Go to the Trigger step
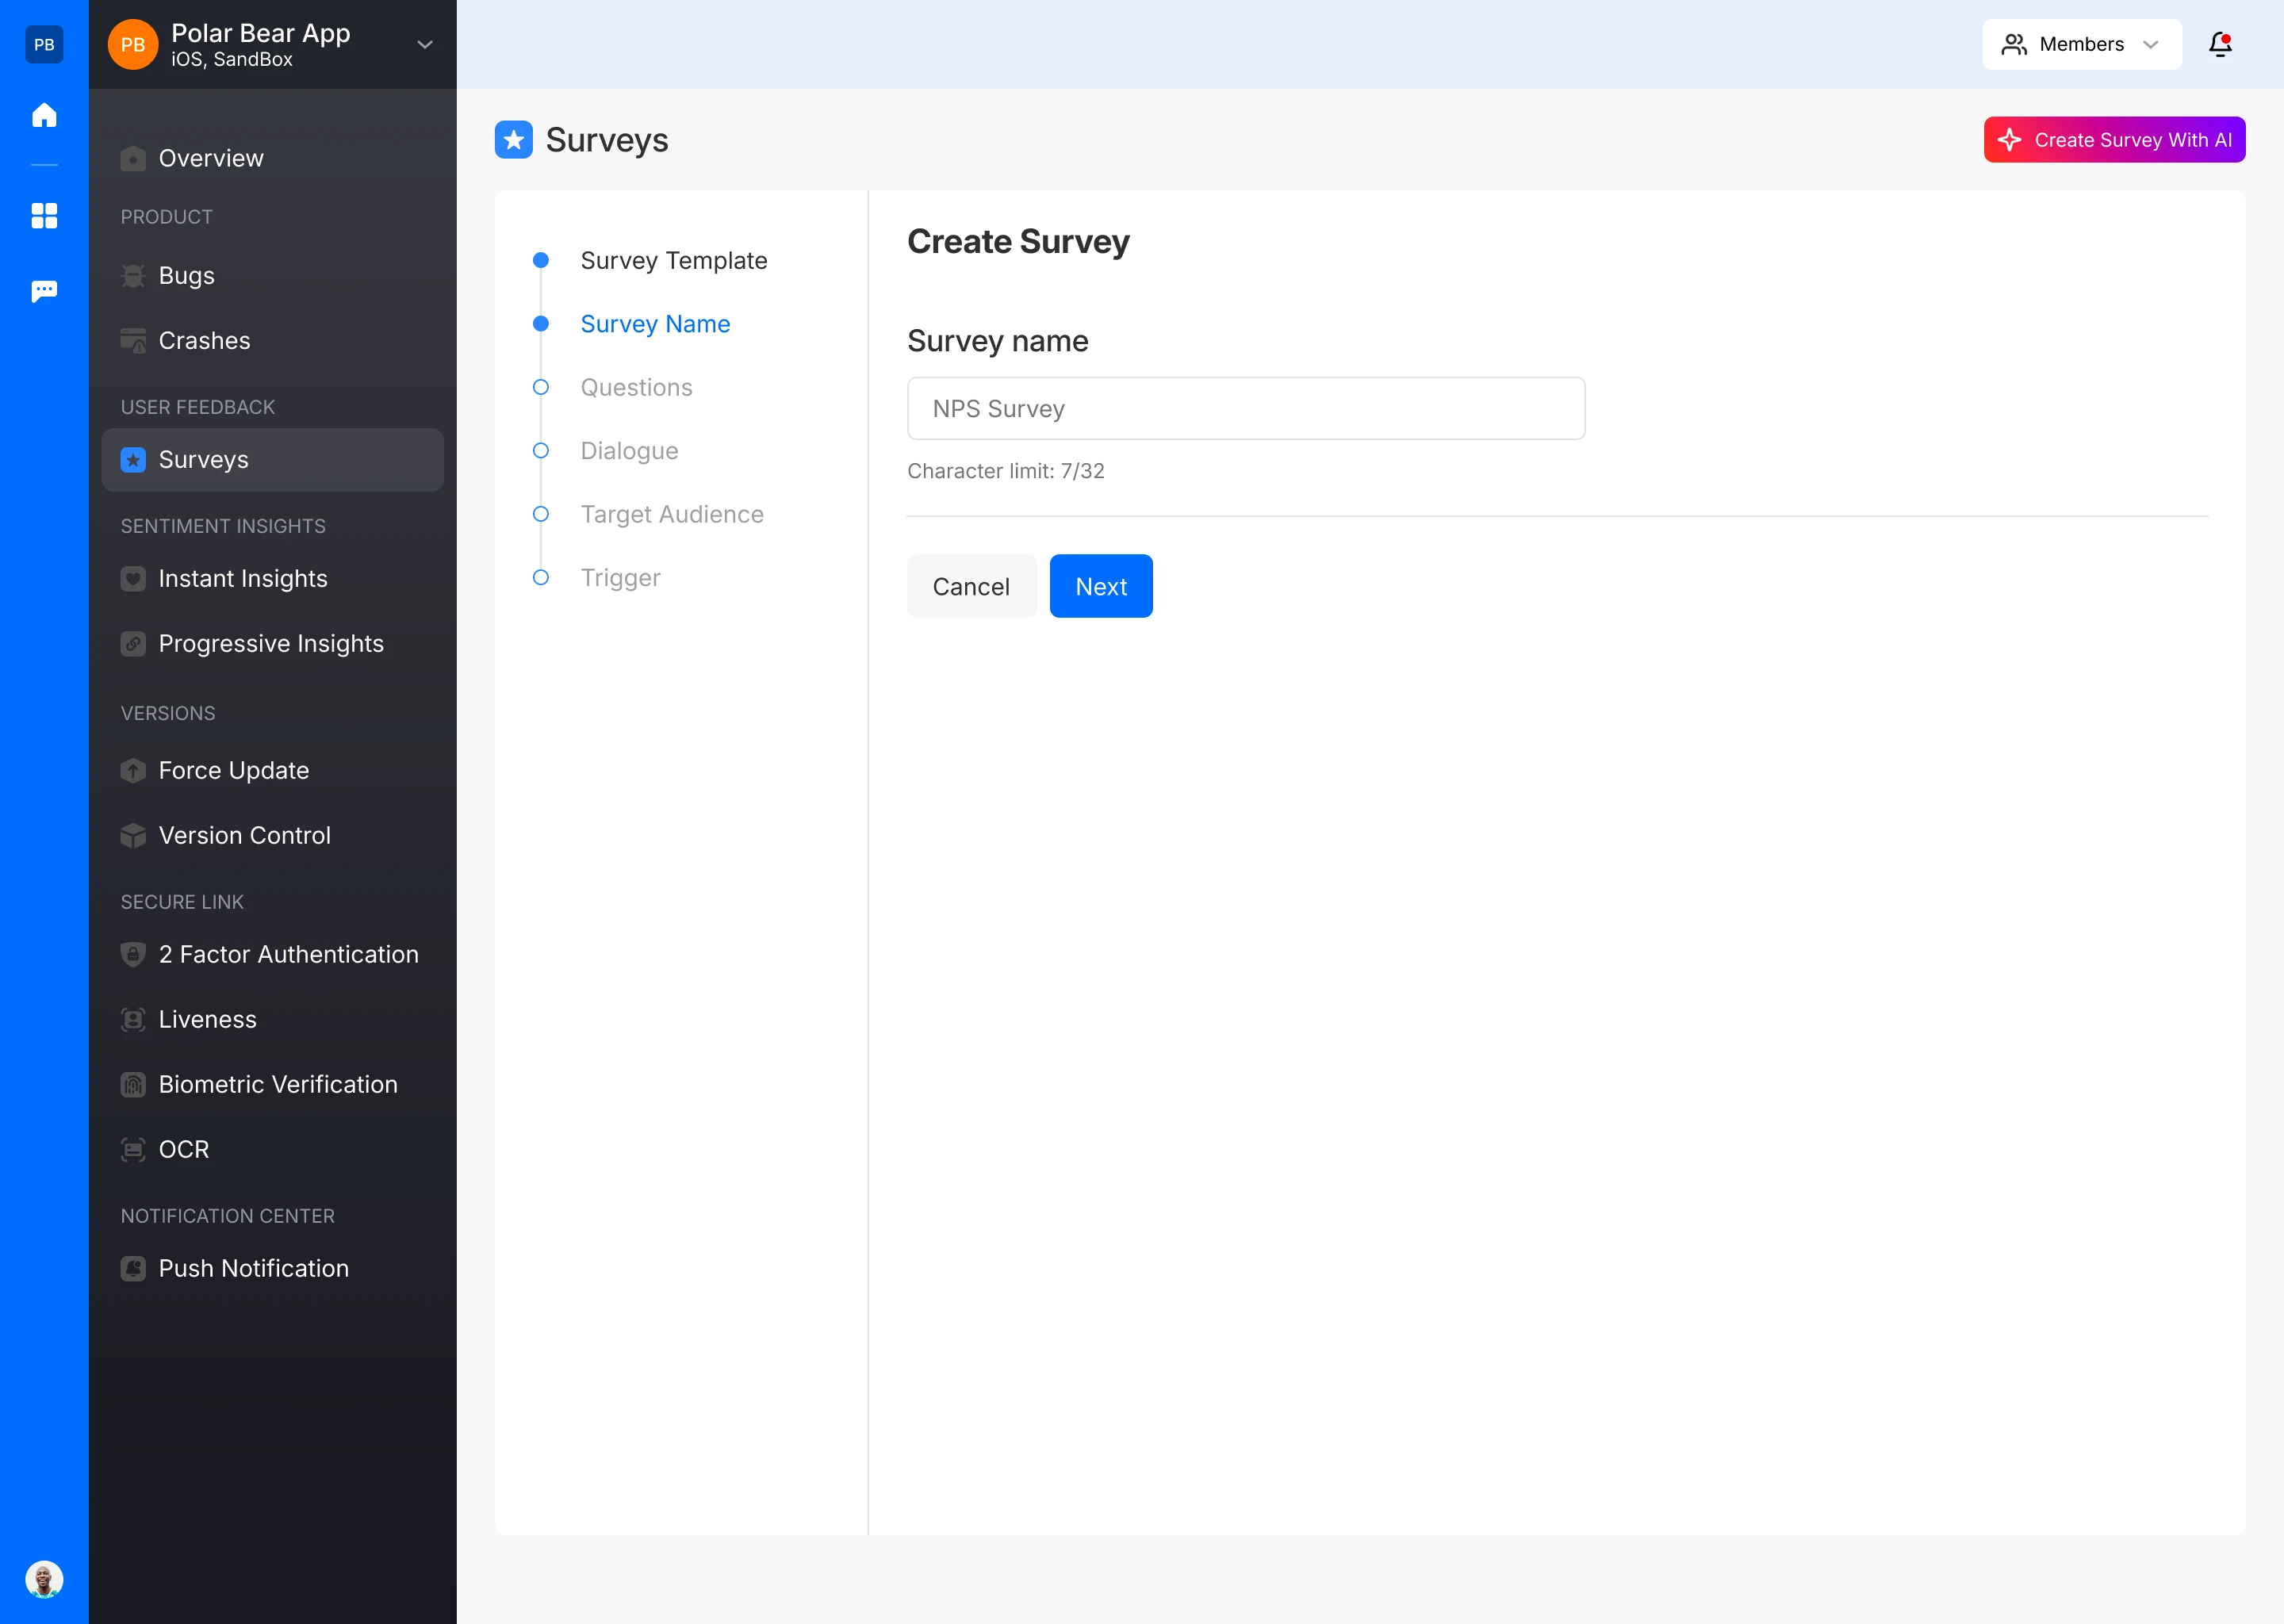2284x1624 pixels. tap(620, 578)
